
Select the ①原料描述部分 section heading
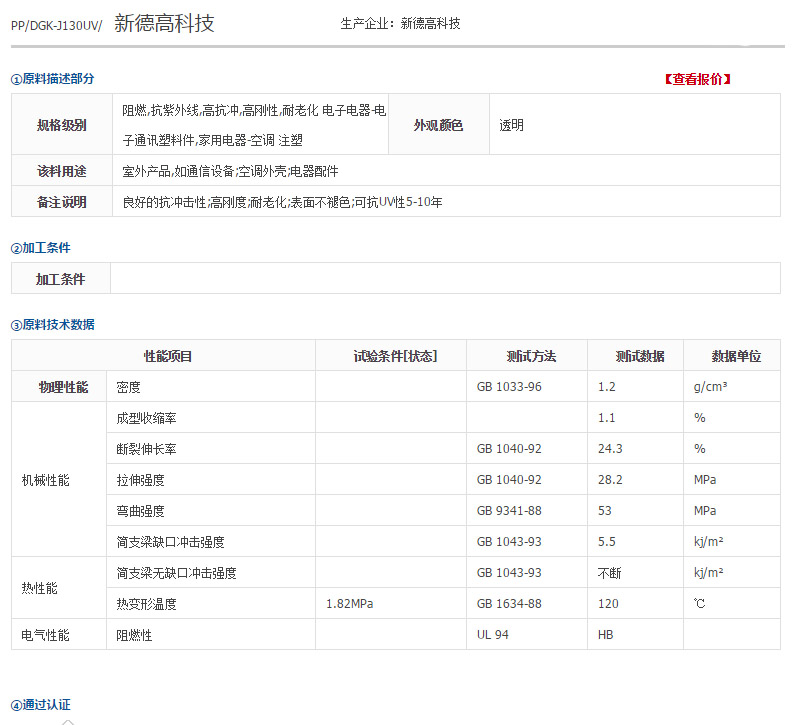tap(53, 79)
